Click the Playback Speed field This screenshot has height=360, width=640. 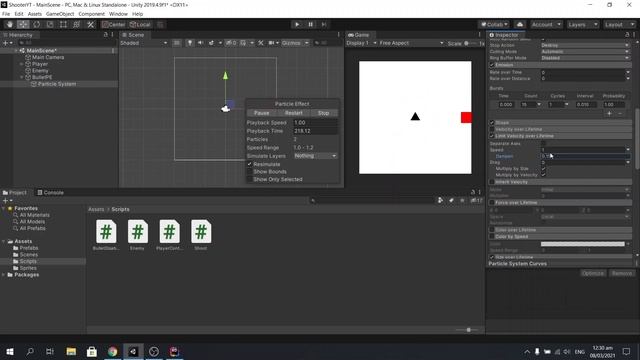(x=316, y=122)
